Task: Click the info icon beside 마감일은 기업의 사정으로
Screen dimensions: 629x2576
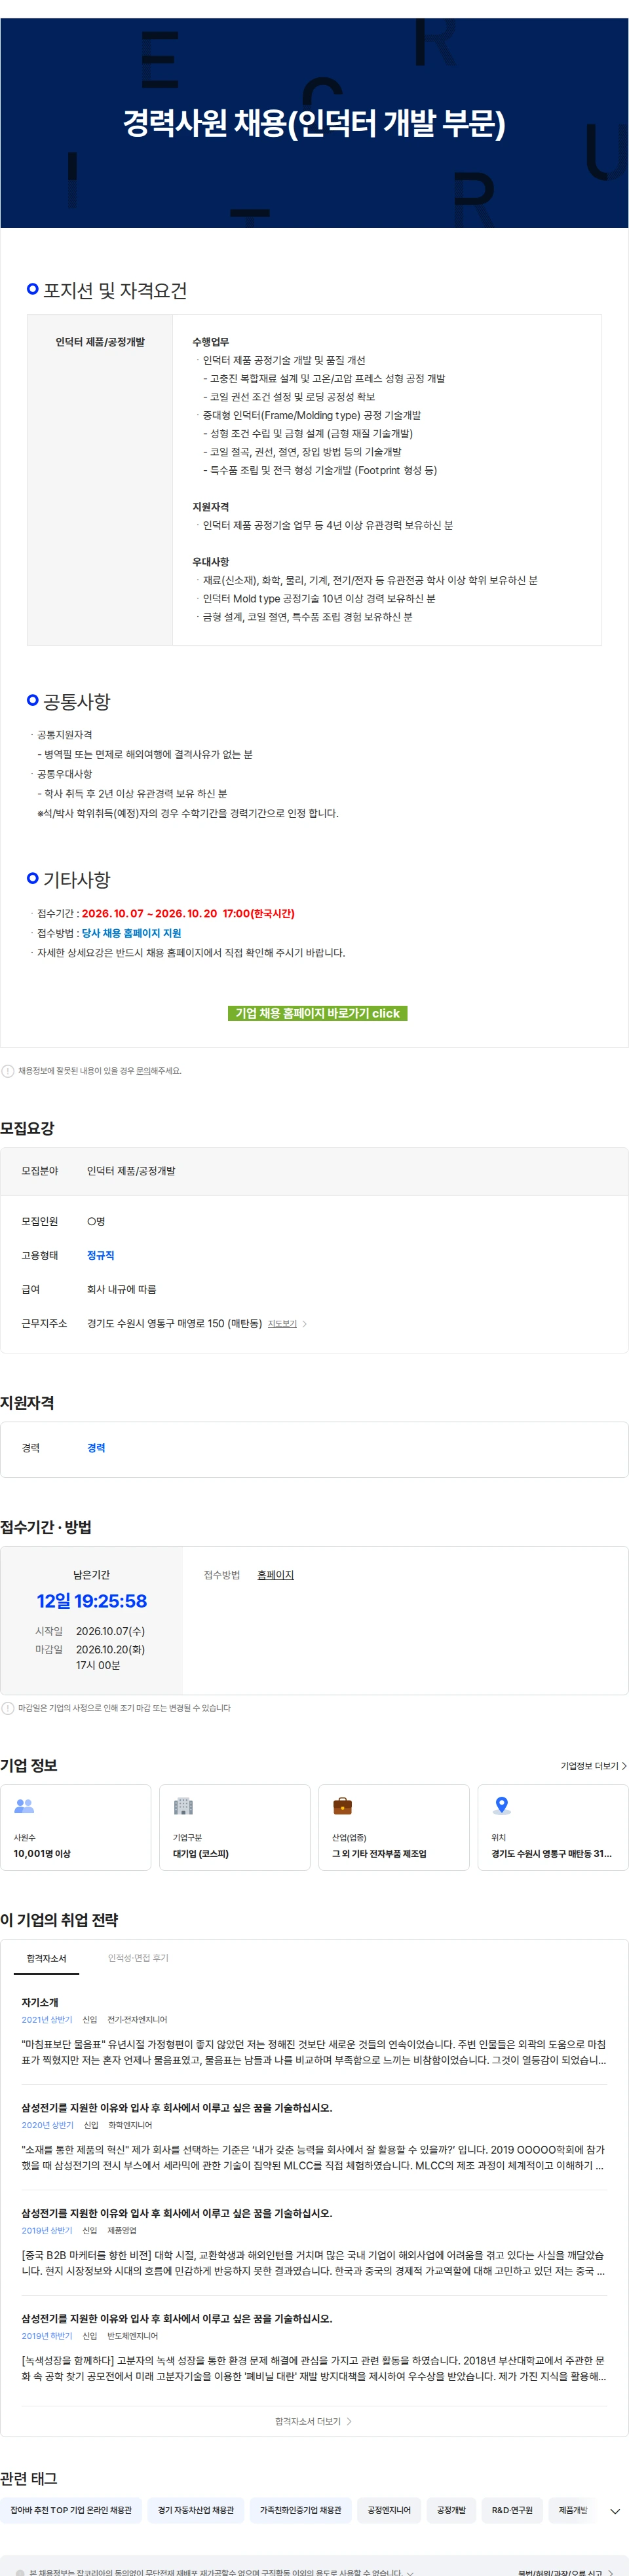Action: [8, 1708]
